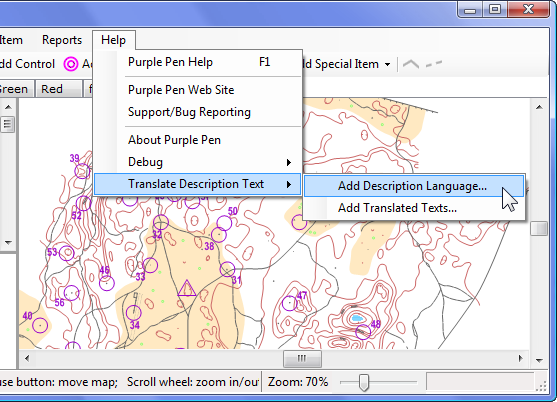The image size is (557, 402).
Task: Click left panel scroll down arrow
Action: coord(8,243)
